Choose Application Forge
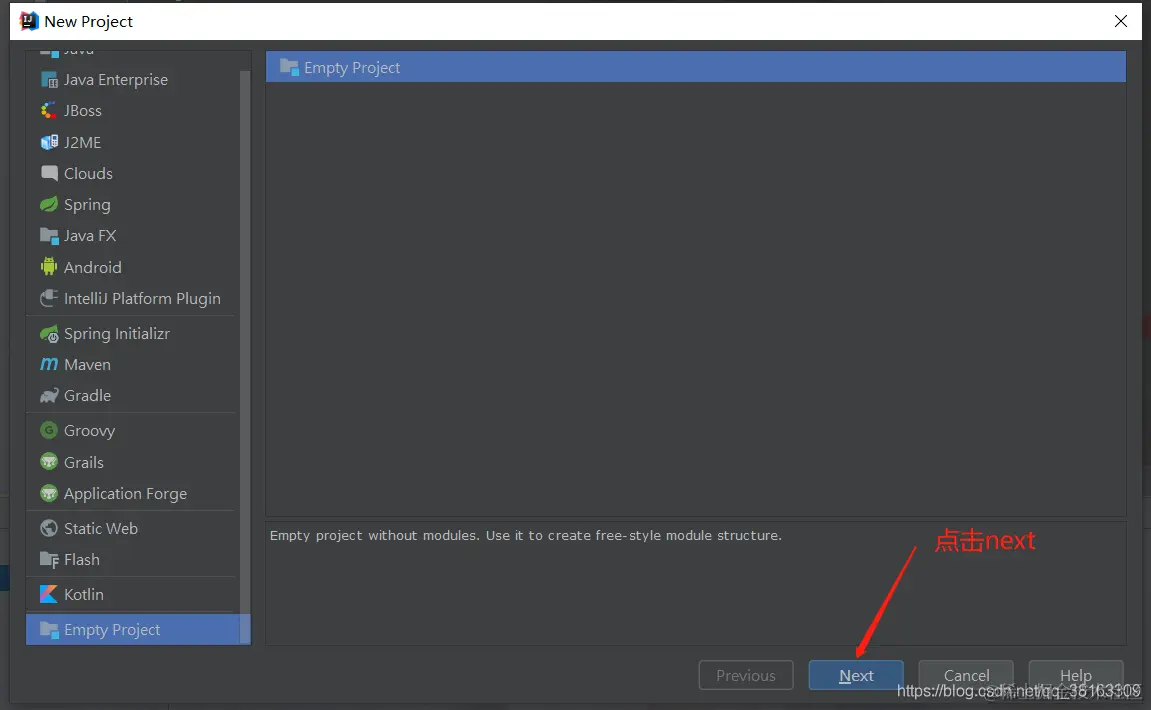Screen dimensions: 1151x710 point(132,493)
